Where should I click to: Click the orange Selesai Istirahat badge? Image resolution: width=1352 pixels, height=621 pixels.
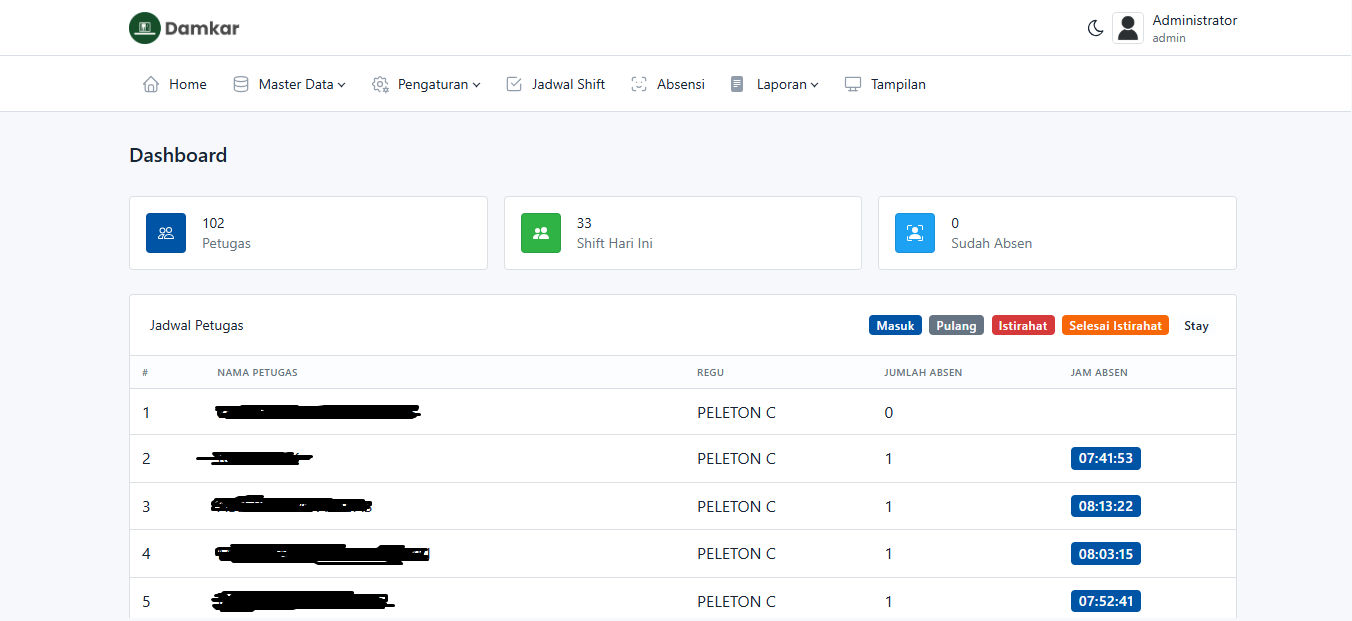click(x=1115, y=326)
